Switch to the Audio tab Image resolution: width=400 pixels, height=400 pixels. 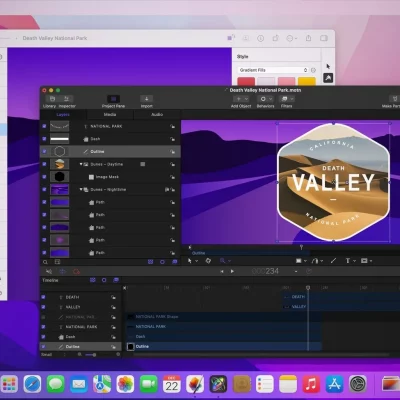[157, 114]
